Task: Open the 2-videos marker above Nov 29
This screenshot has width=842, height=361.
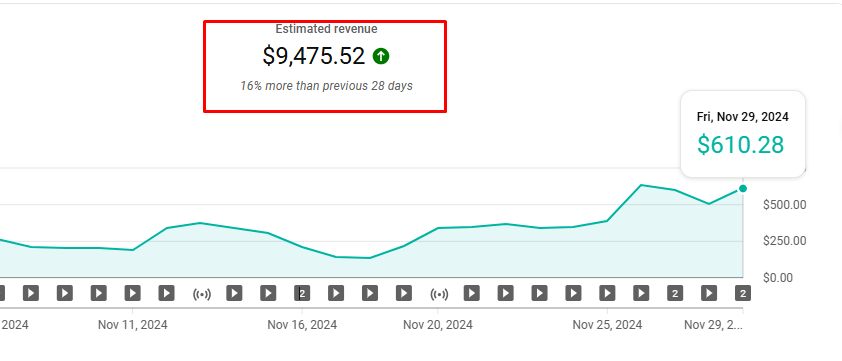Action: pyautogui.click(x=743, y=293)
